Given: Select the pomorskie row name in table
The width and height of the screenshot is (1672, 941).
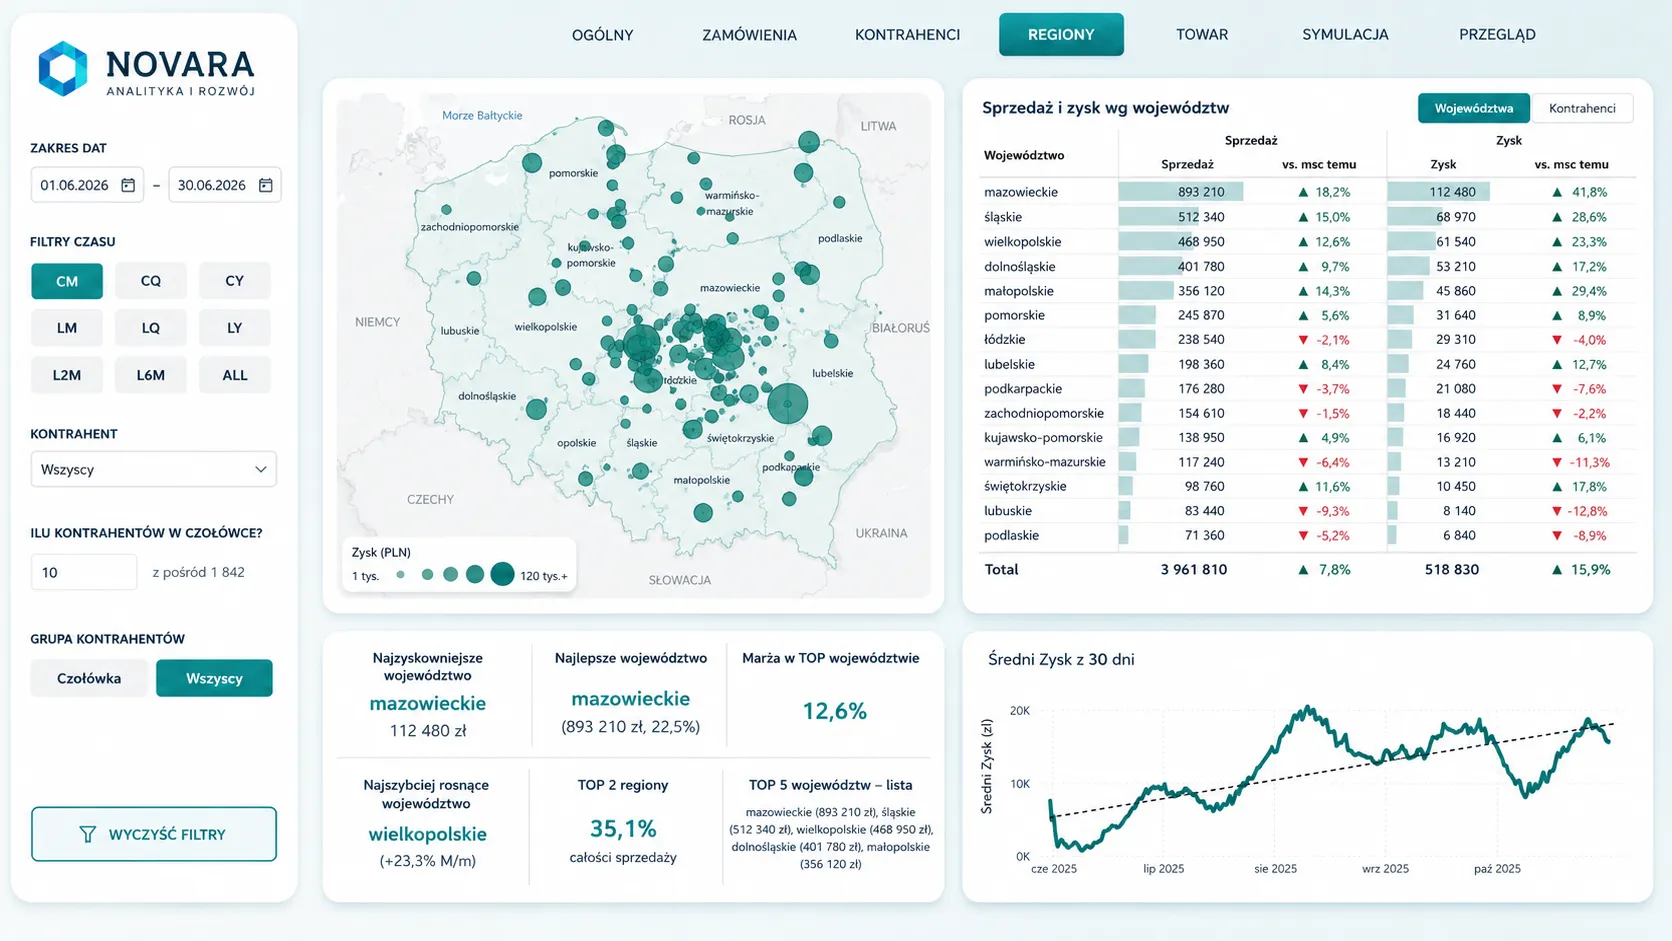Looking at the screenshot, I should point(1014,315).
